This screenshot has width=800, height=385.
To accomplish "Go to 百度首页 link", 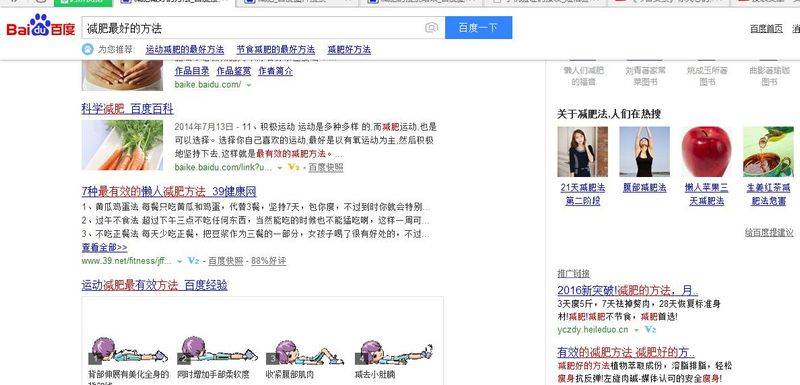I will (x=766, y=29).
